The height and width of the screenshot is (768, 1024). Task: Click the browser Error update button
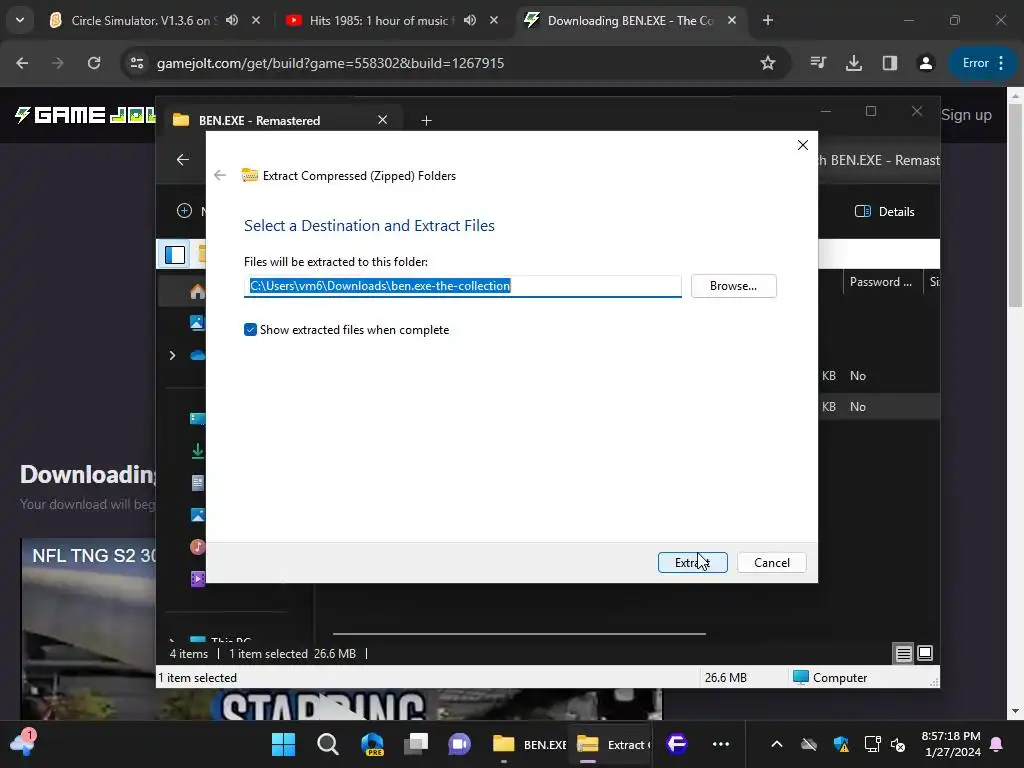[x=982, y=63]
